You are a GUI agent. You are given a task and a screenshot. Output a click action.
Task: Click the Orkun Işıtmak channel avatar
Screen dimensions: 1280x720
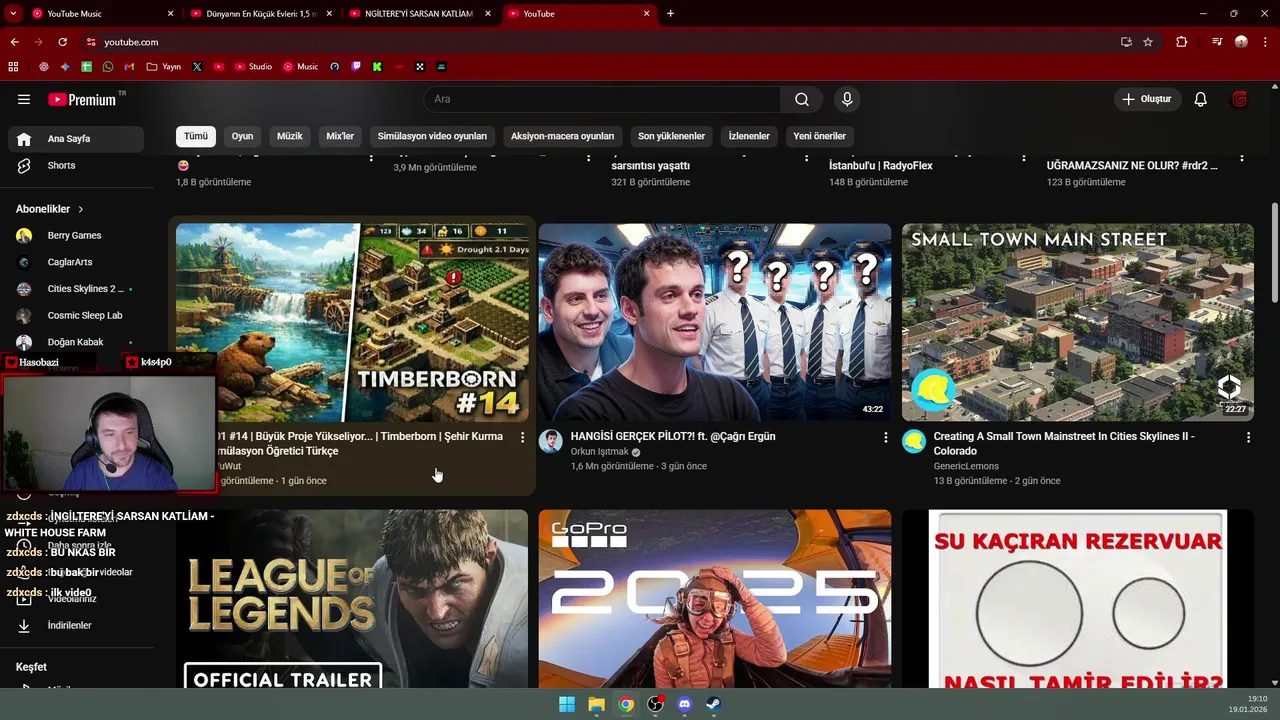551,441
